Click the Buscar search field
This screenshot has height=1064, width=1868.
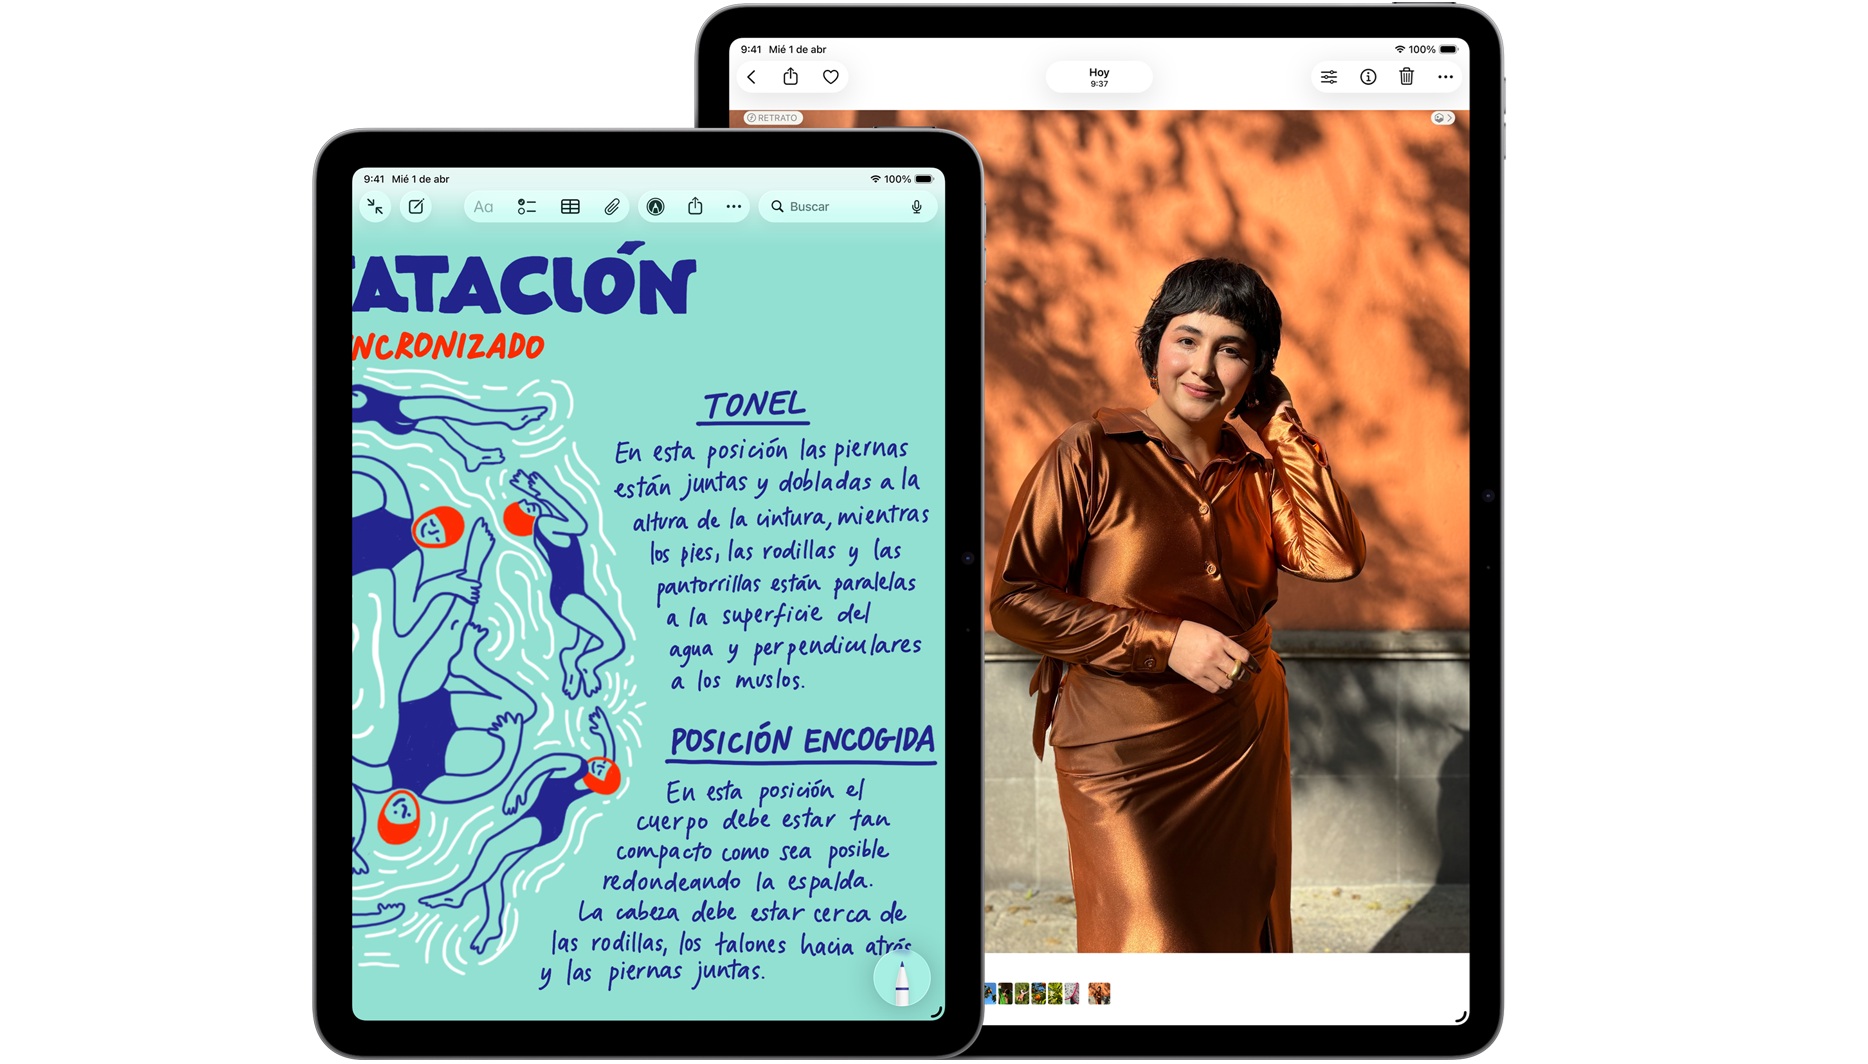pos(840,207)
